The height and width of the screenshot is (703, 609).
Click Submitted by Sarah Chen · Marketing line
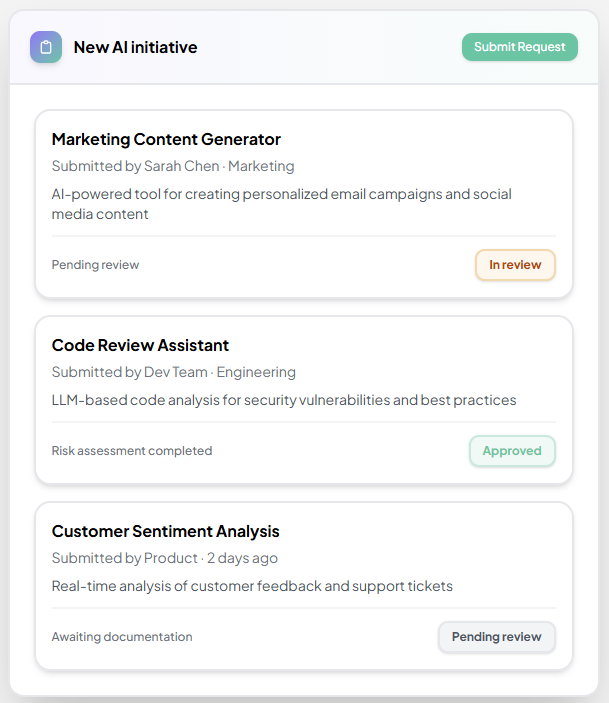click(x=173, y=166)
